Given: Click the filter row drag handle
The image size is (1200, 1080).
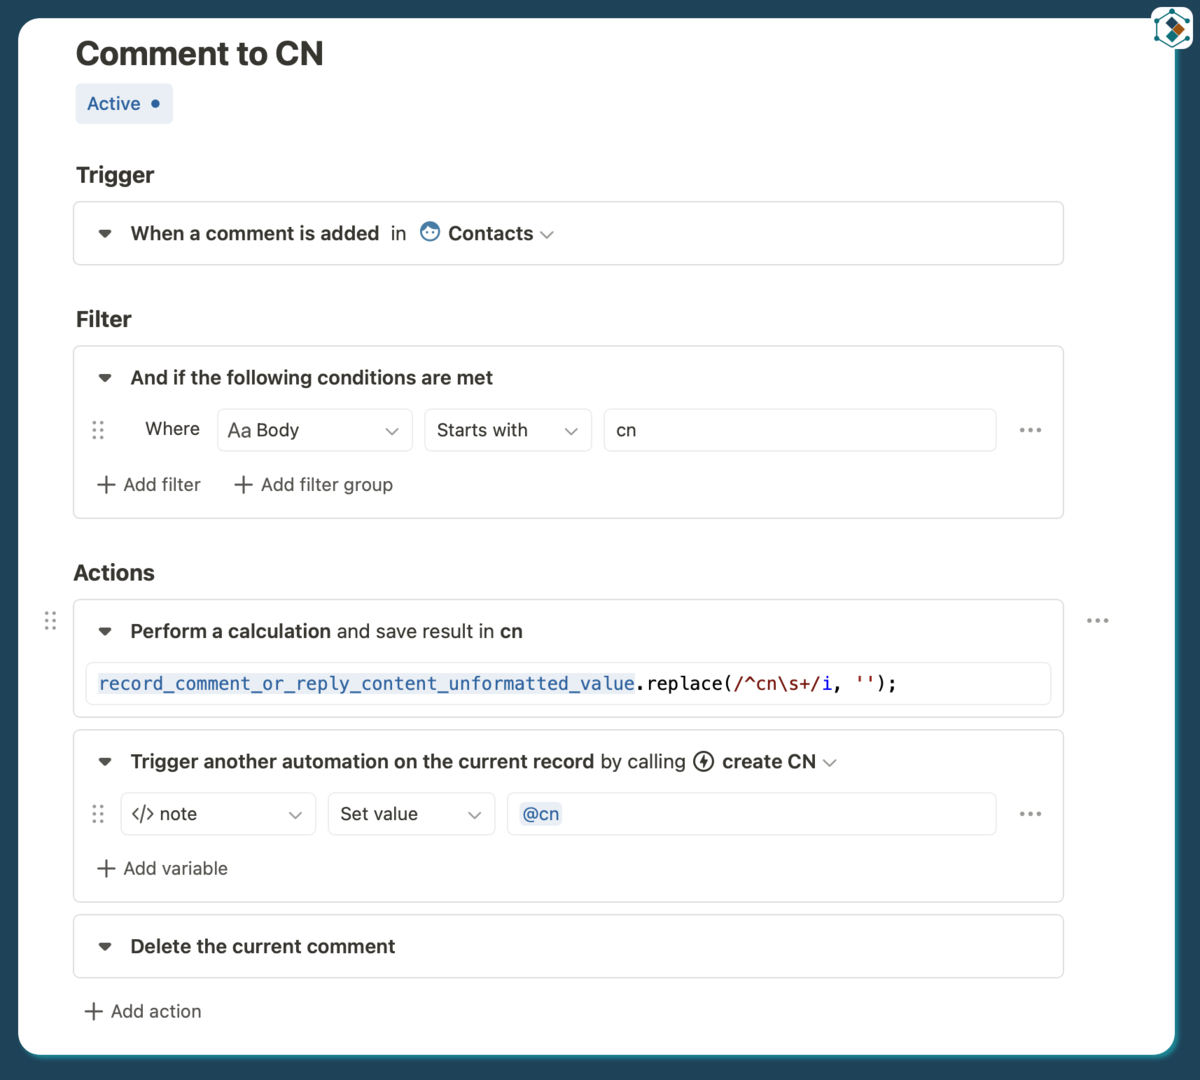Looking at the screenshot, I should [98, 430].
